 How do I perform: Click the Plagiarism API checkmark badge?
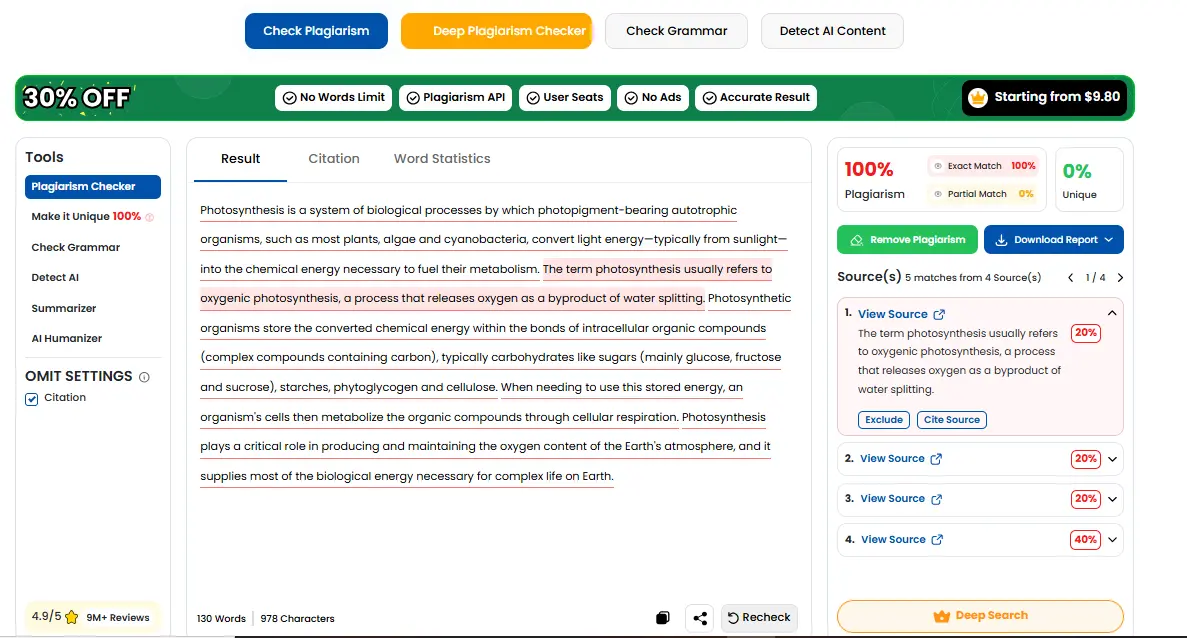[x=456, y=98]
